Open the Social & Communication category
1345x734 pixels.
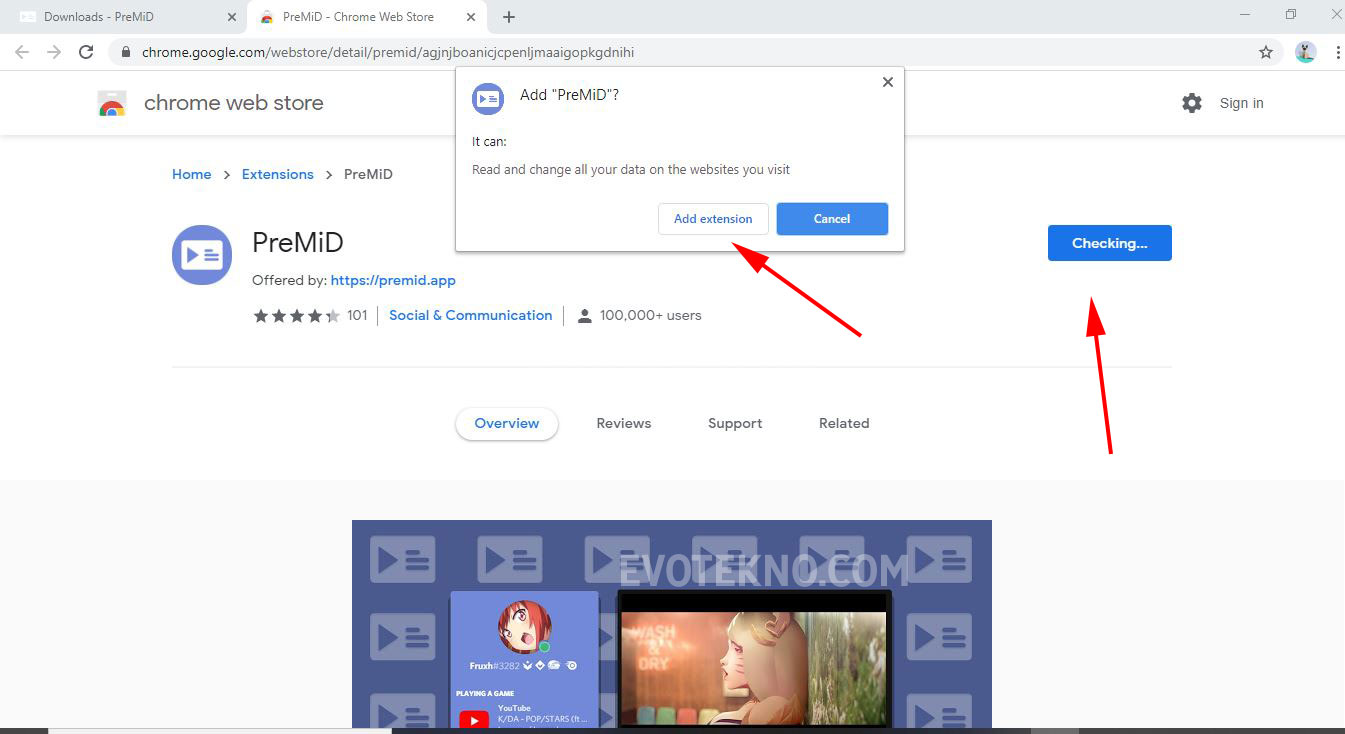[470, 315]
